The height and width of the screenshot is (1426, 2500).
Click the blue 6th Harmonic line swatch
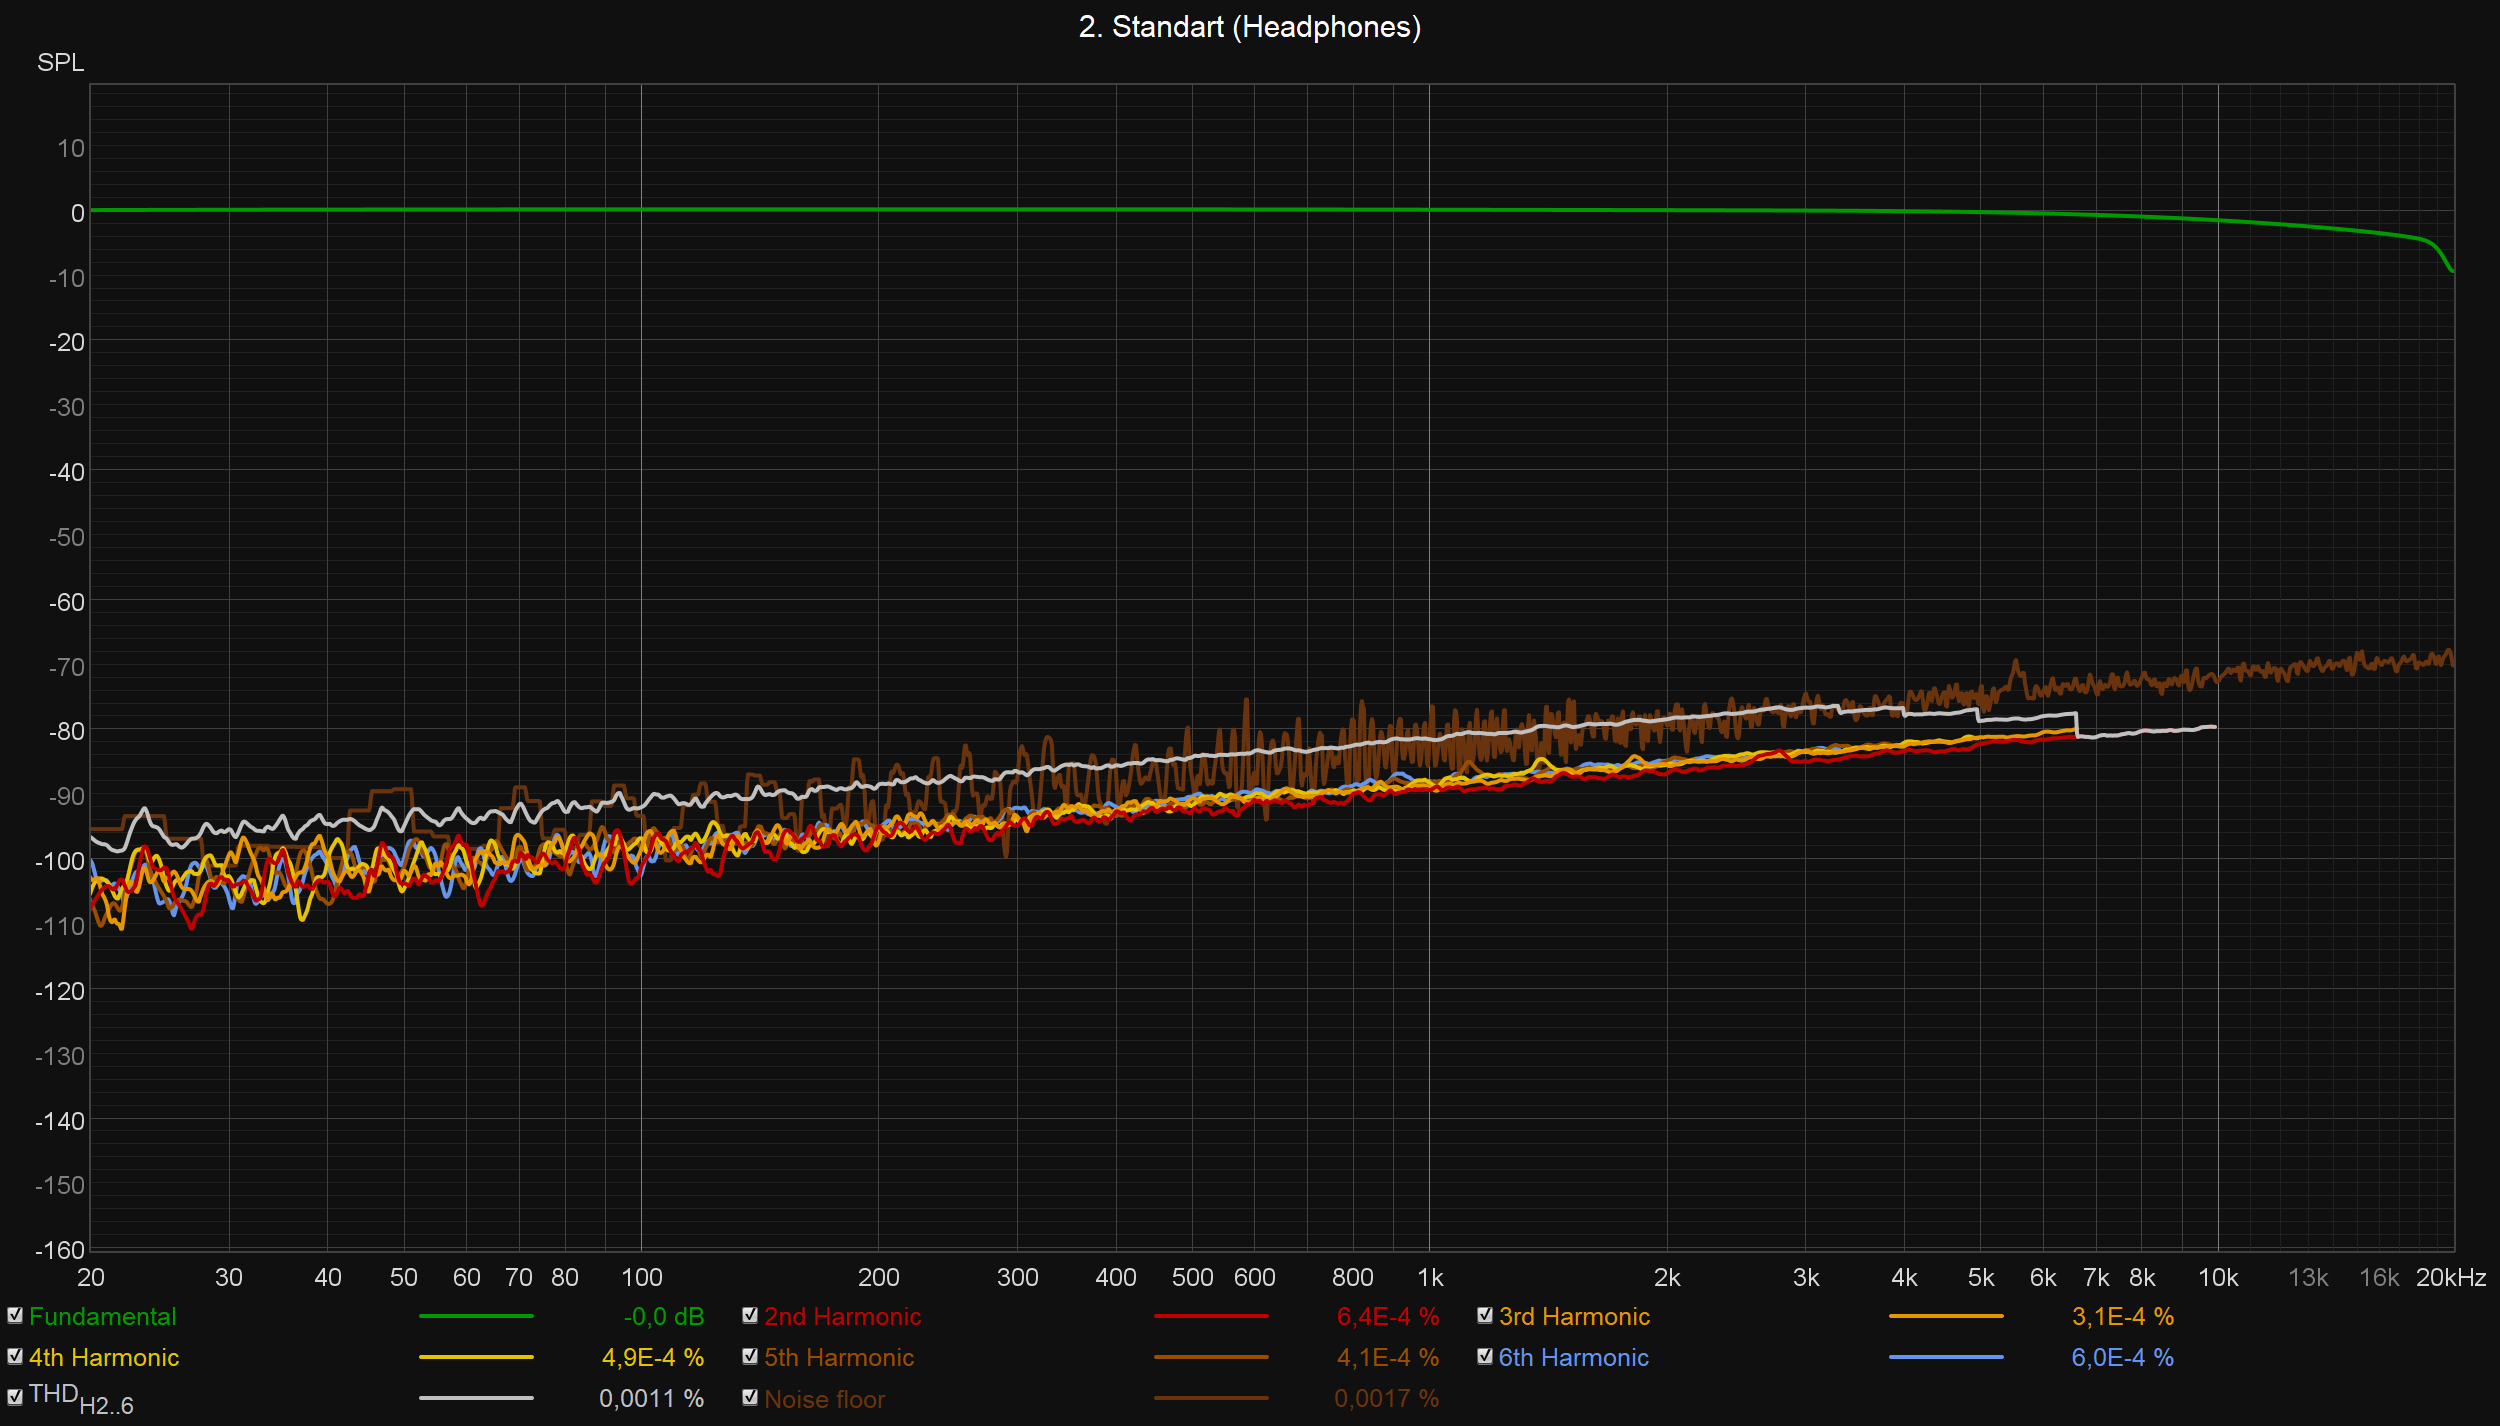(x=1946, y=1358)
